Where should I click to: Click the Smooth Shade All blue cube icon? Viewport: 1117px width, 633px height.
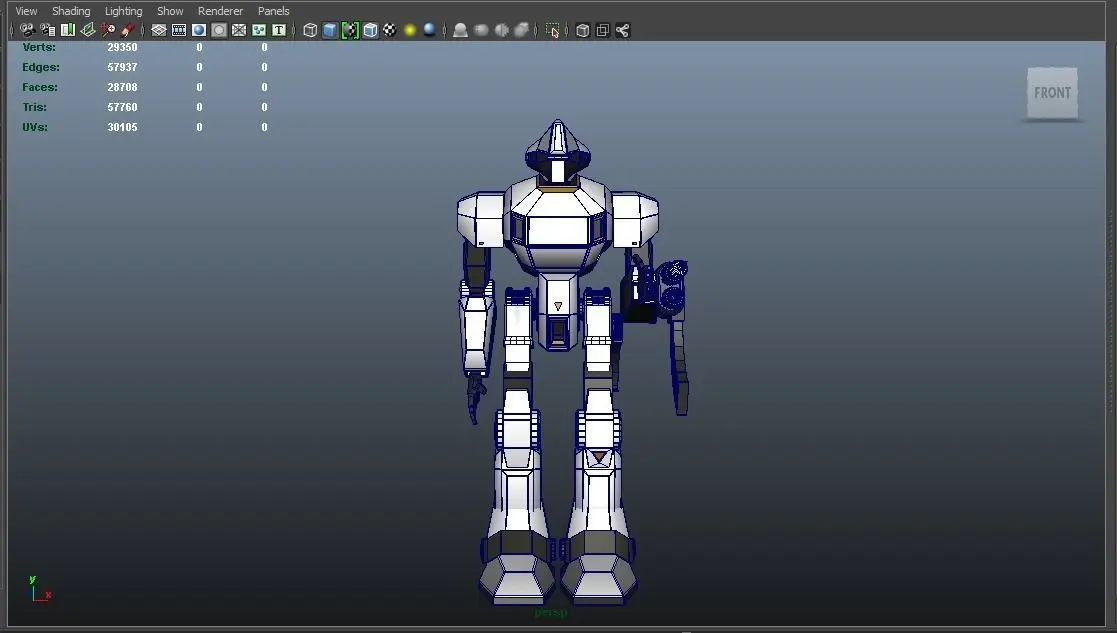point(330,30)
